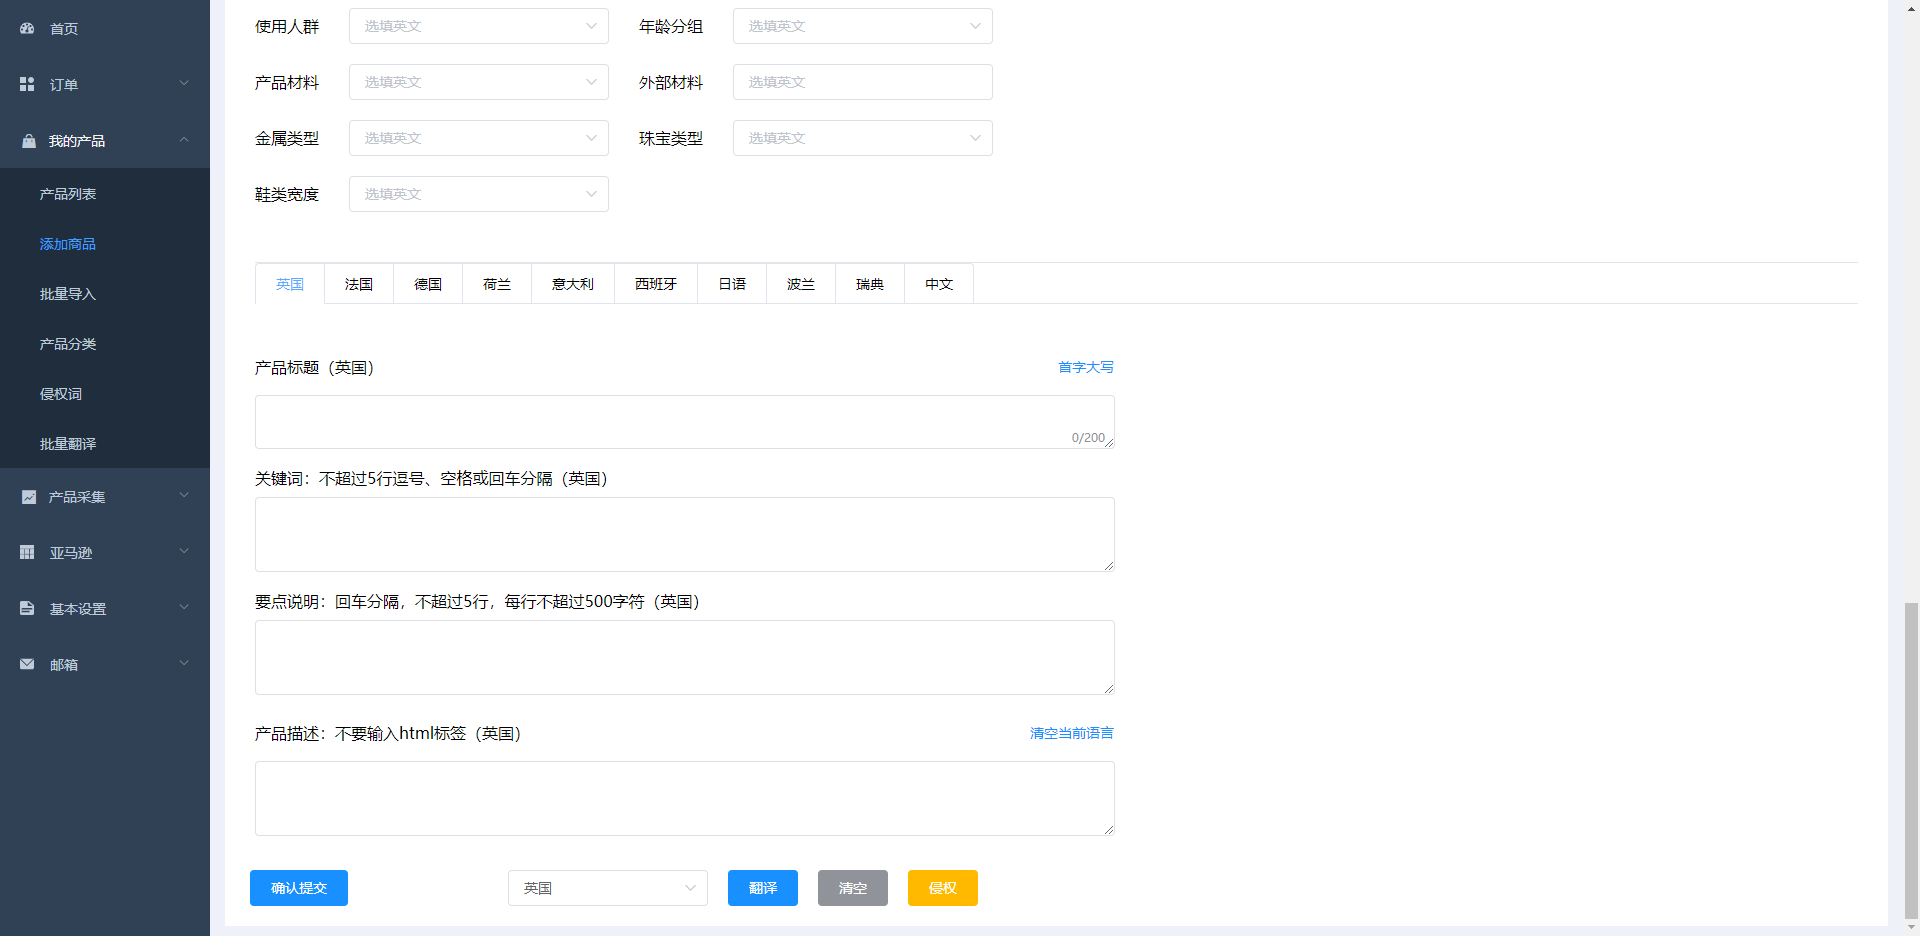The width and height of the screenshot is (1920, 936).
Task: Open 批量翻译 in the sidebar
Action: (x=68, y=444)
